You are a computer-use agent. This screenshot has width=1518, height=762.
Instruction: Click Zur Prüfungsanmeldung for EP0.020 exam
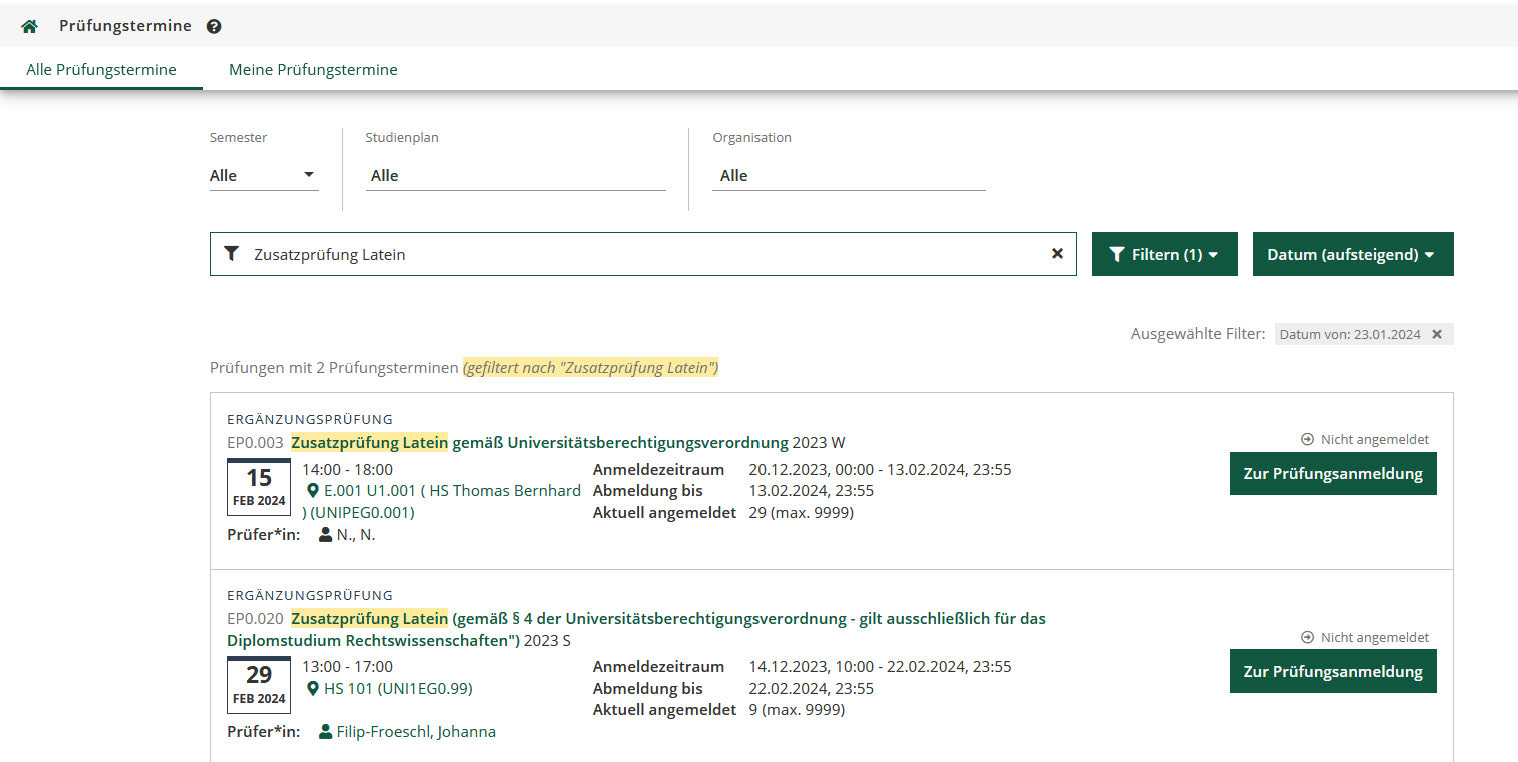(x=1332, y=672)
